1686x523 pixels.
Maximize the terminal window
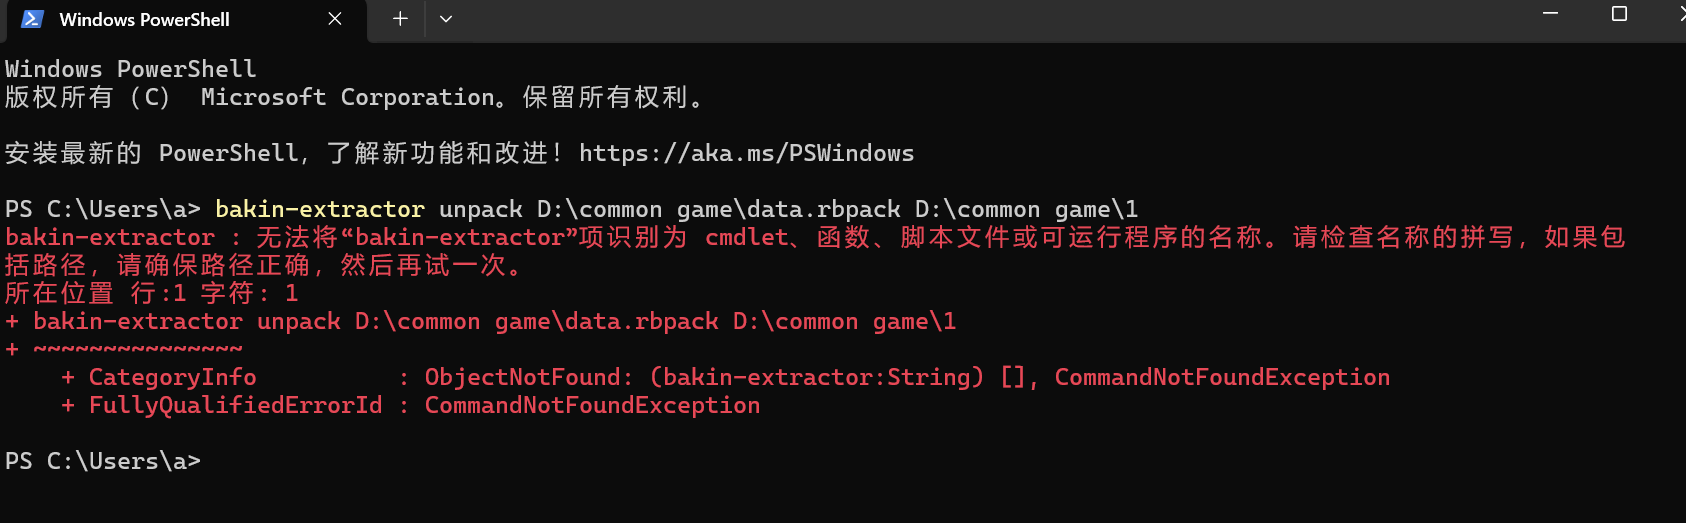point(1619,14)
